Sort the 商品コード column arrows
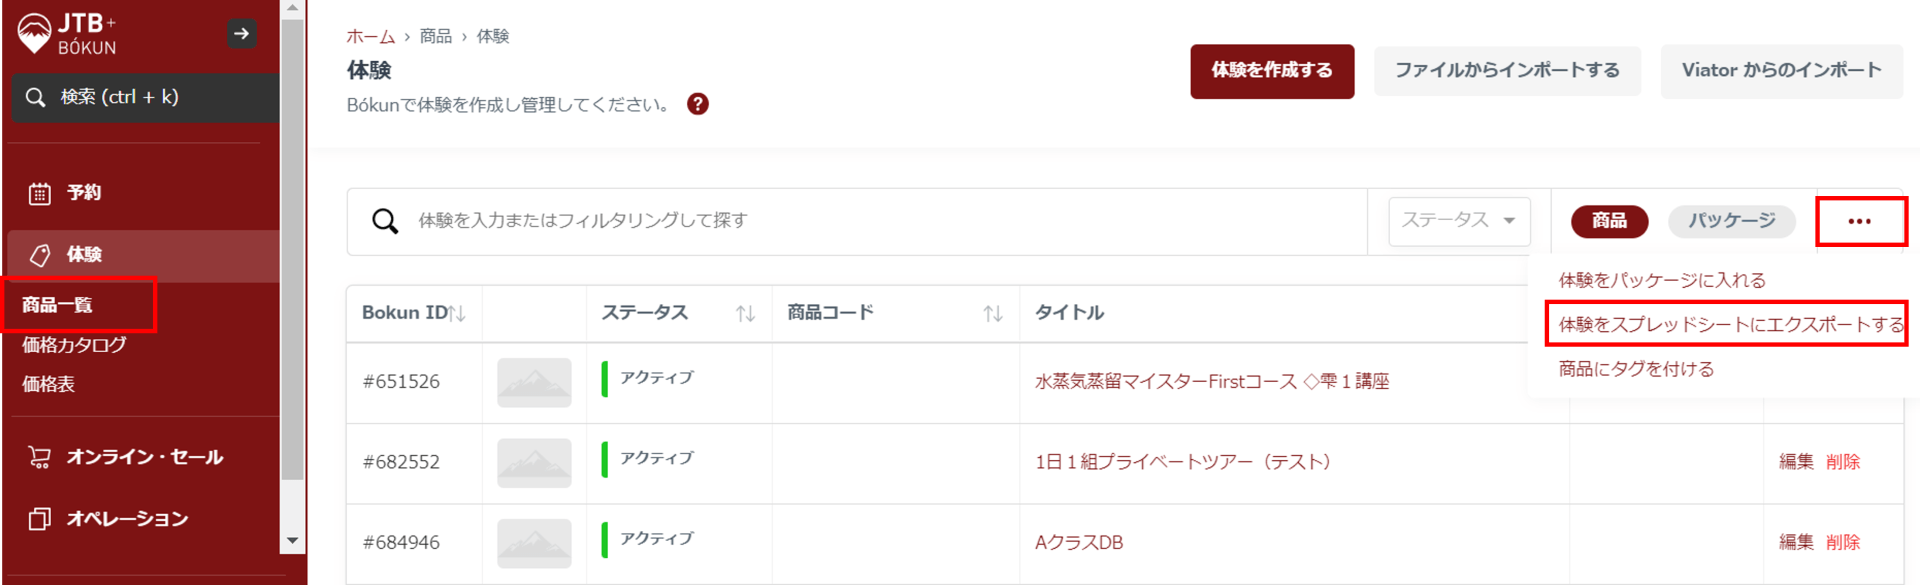The height and width of the screenshot is (585, 1920). tap(992, 314)
